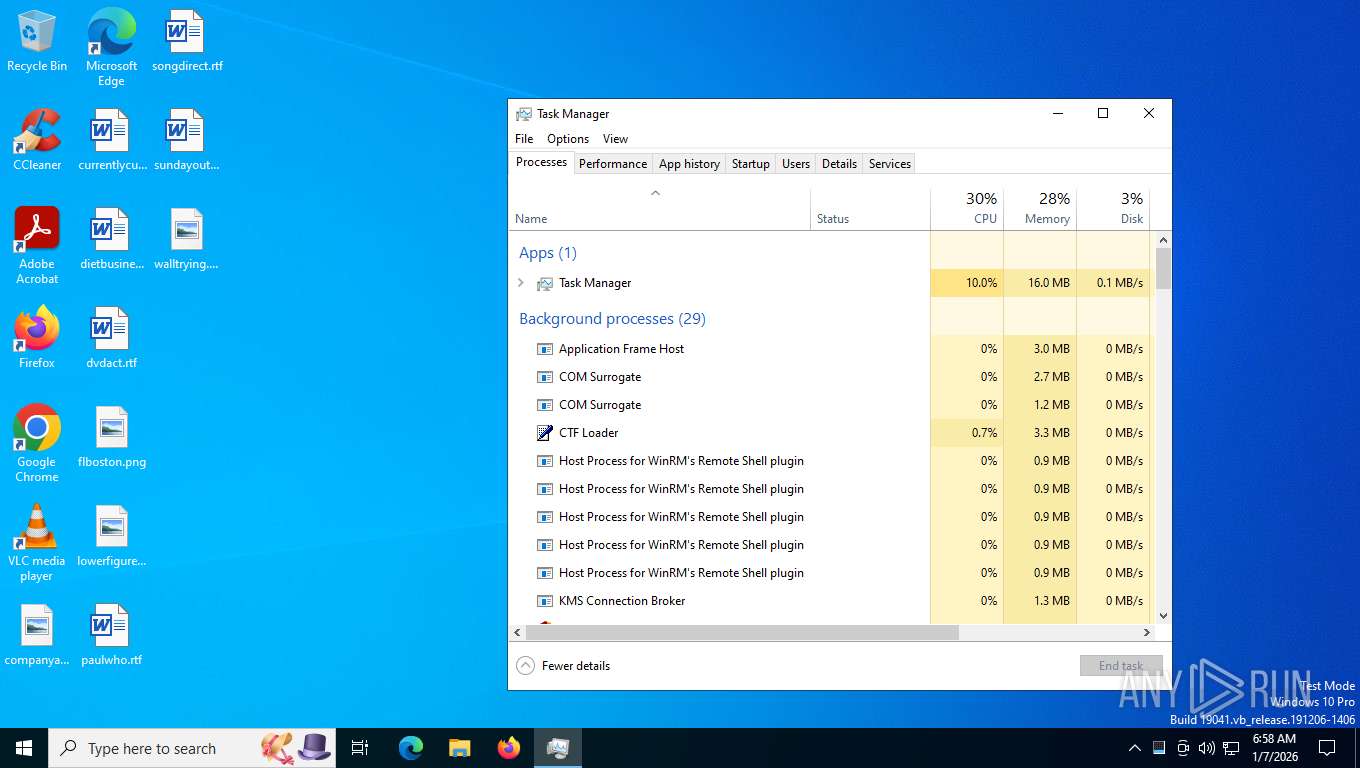The image size is (1360, 768).
Task: Sort by the Memory column header
Action: coord(1040,209)
